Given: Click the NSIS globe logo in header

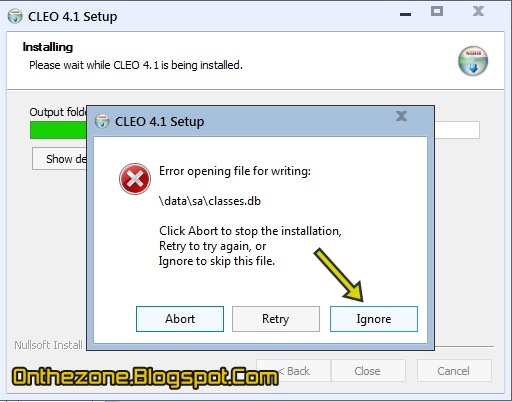Looking at the screenshot, I should [x=473, y=61].
